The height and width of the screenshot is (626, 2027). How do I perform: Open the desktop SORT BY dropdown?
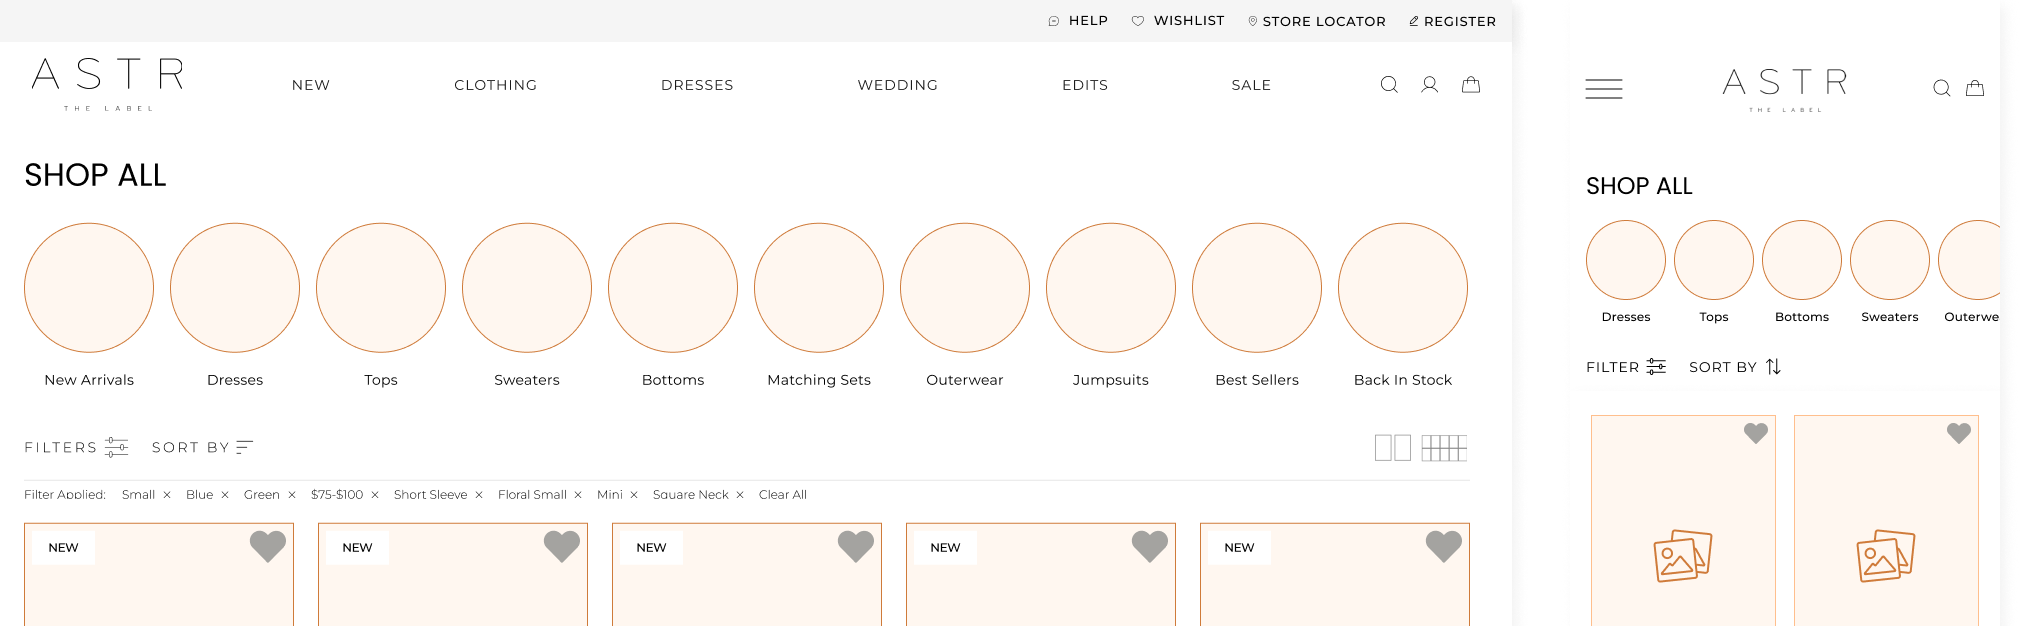(x=202, y=447)
